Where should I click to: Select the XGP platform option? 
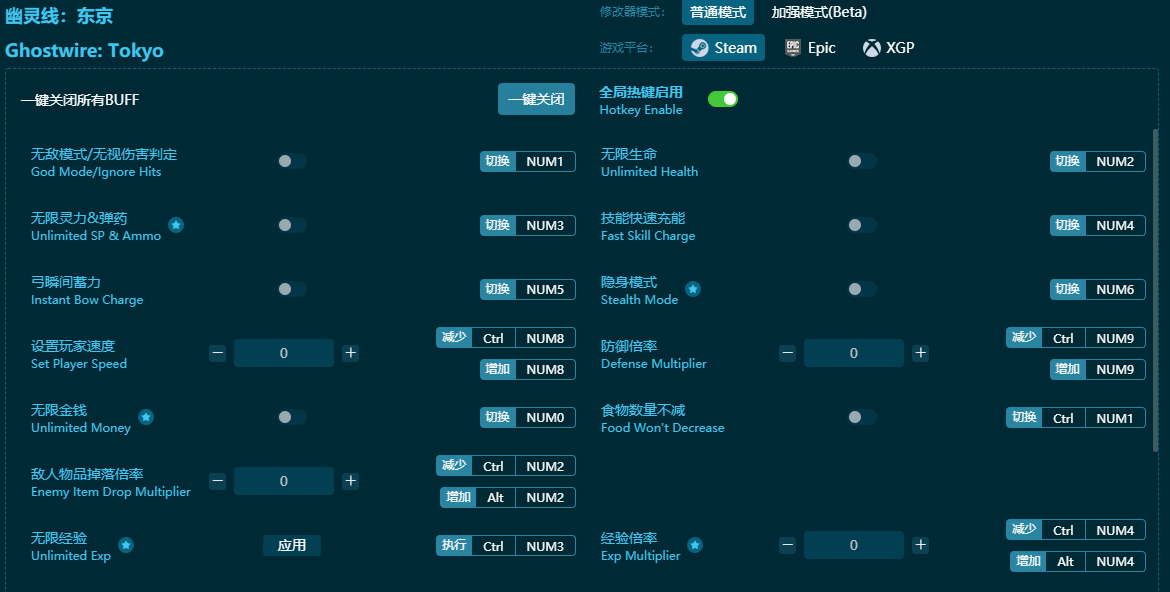[x=888, y=48]
